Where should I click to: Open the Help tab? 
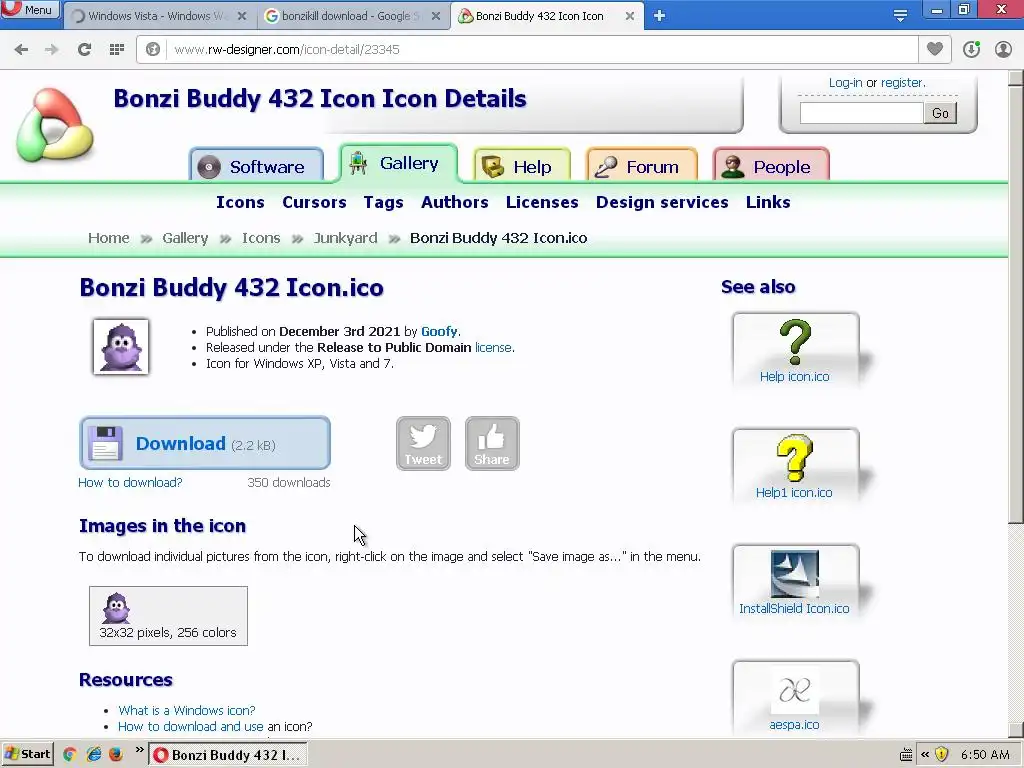(522, 166)
